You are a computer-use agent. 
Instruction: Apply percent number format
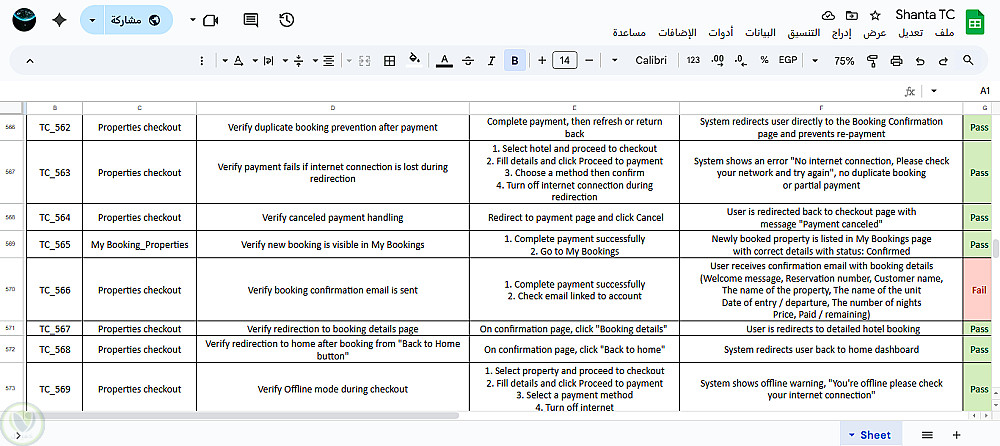764,61
